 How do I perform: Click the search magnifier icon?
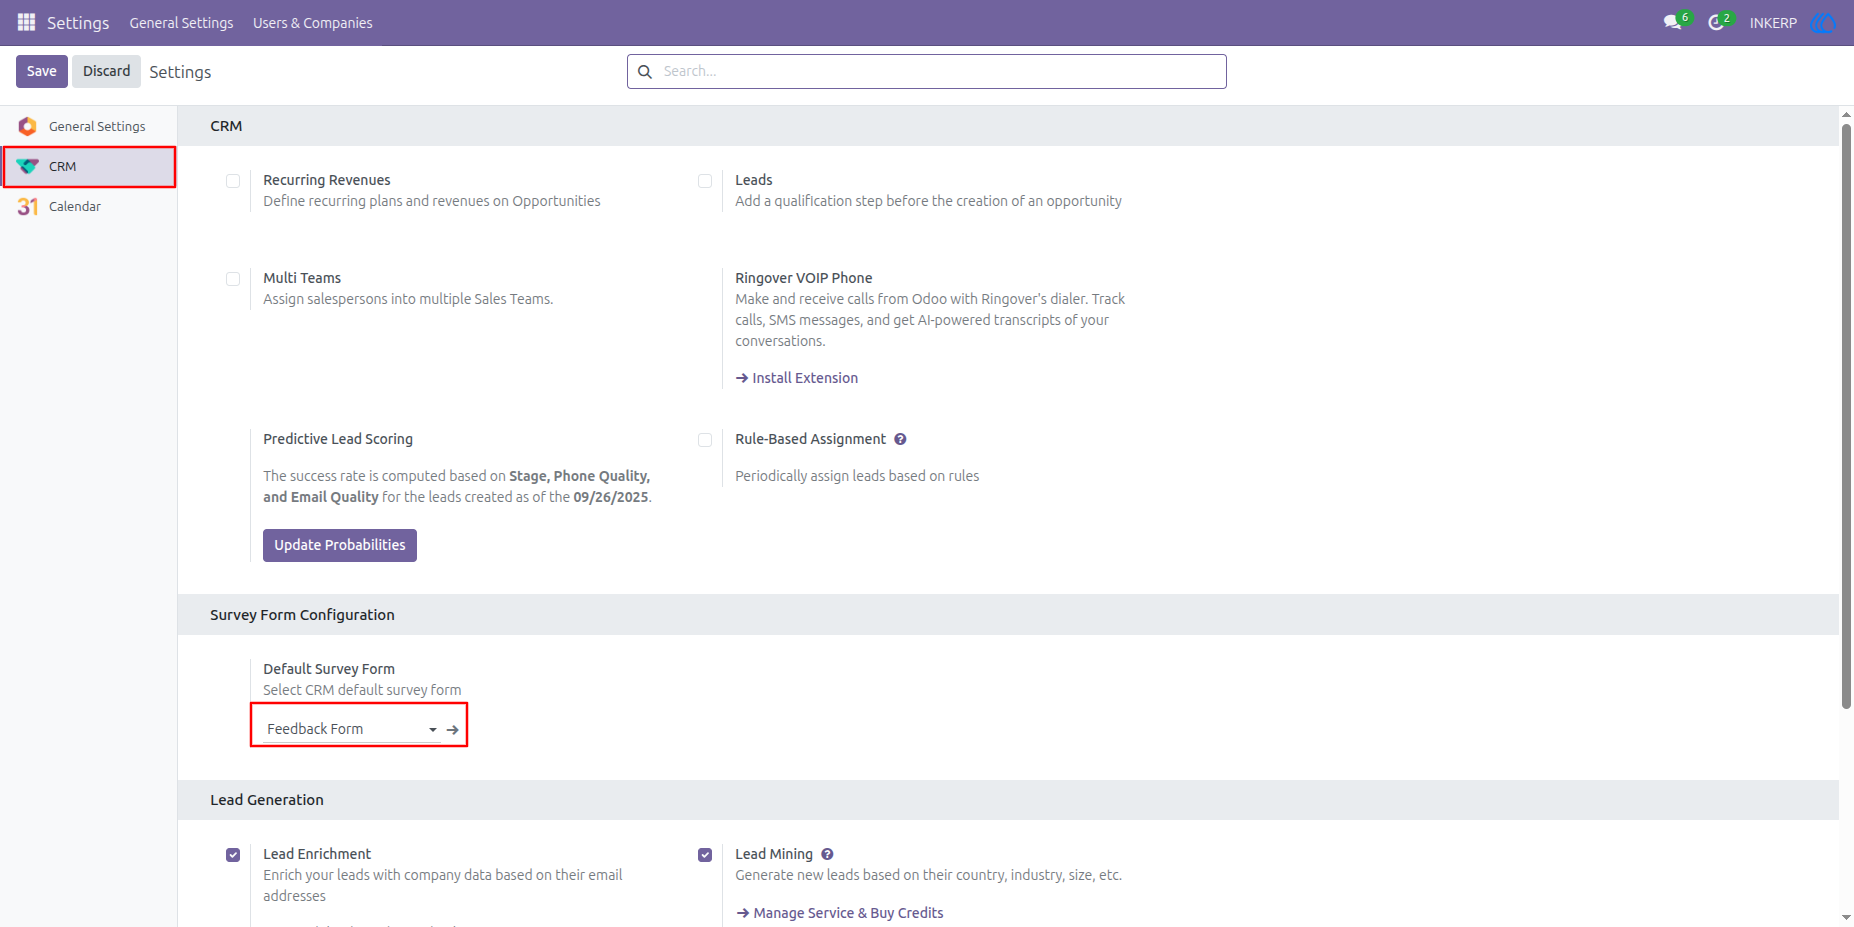point(645,71)
